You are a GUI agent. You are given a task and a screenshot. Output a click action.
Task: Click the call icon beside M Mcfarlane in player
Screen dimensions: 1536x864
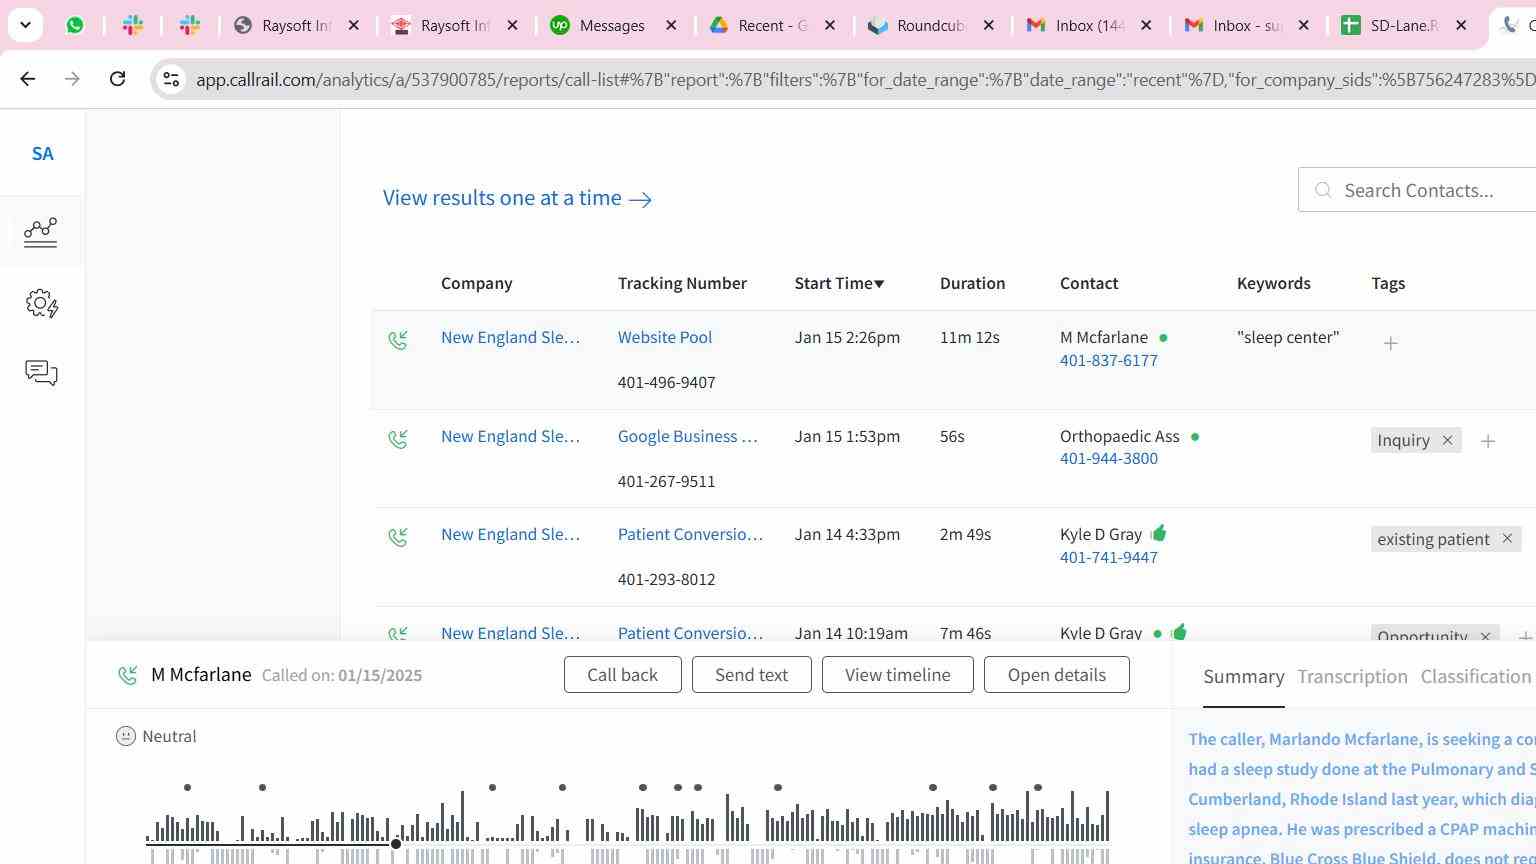point(127,675)
